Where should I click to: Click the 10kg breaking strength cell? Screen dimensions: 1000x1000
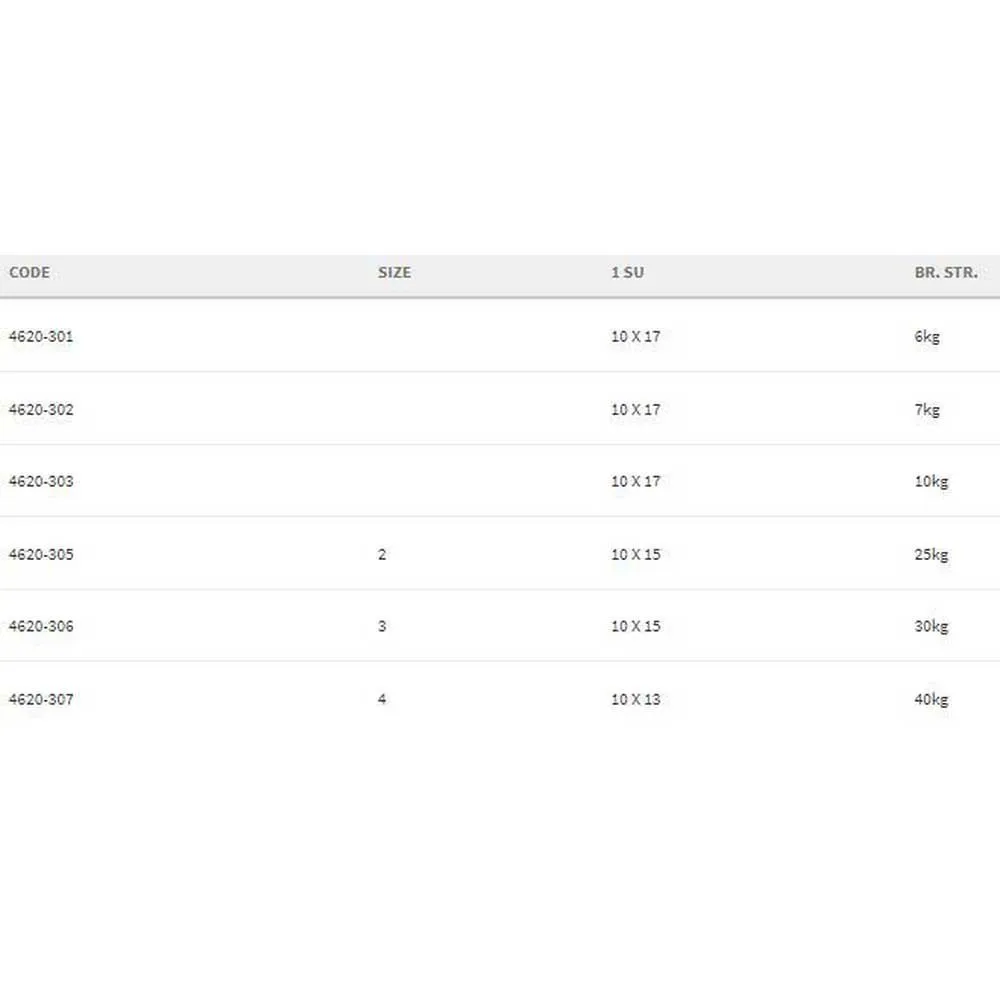click(931, 481)
